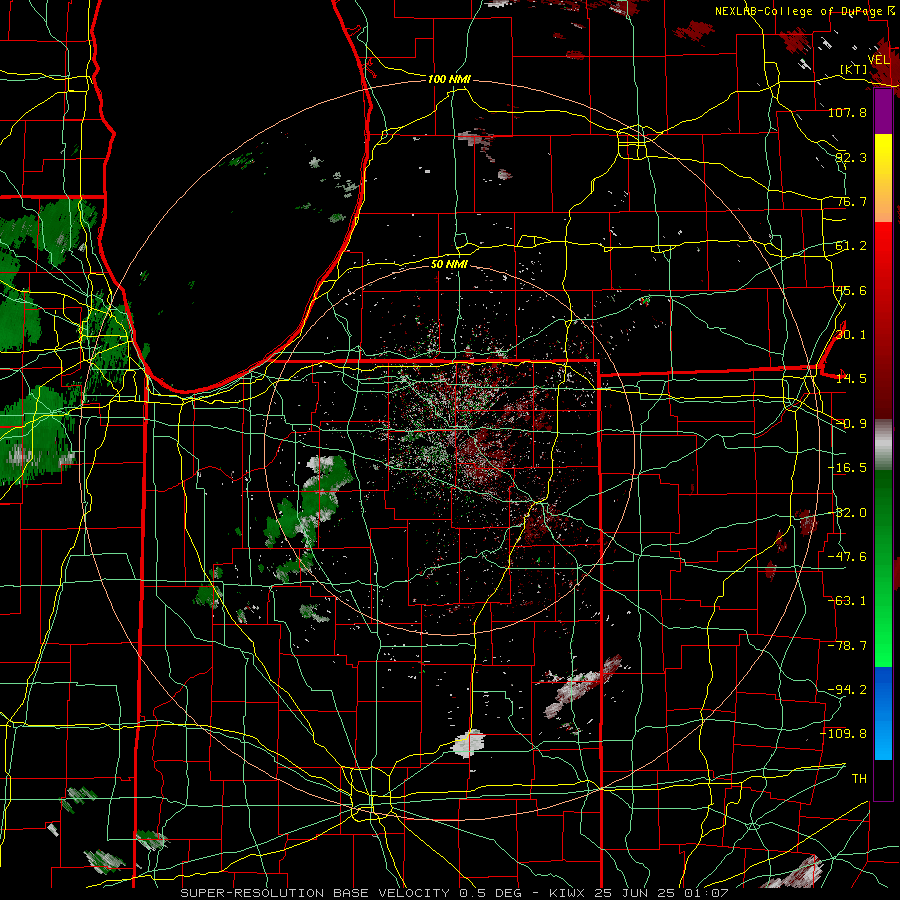Click the 92.3 scale value
The image size is (900, 900).
[x=851, y=157]
